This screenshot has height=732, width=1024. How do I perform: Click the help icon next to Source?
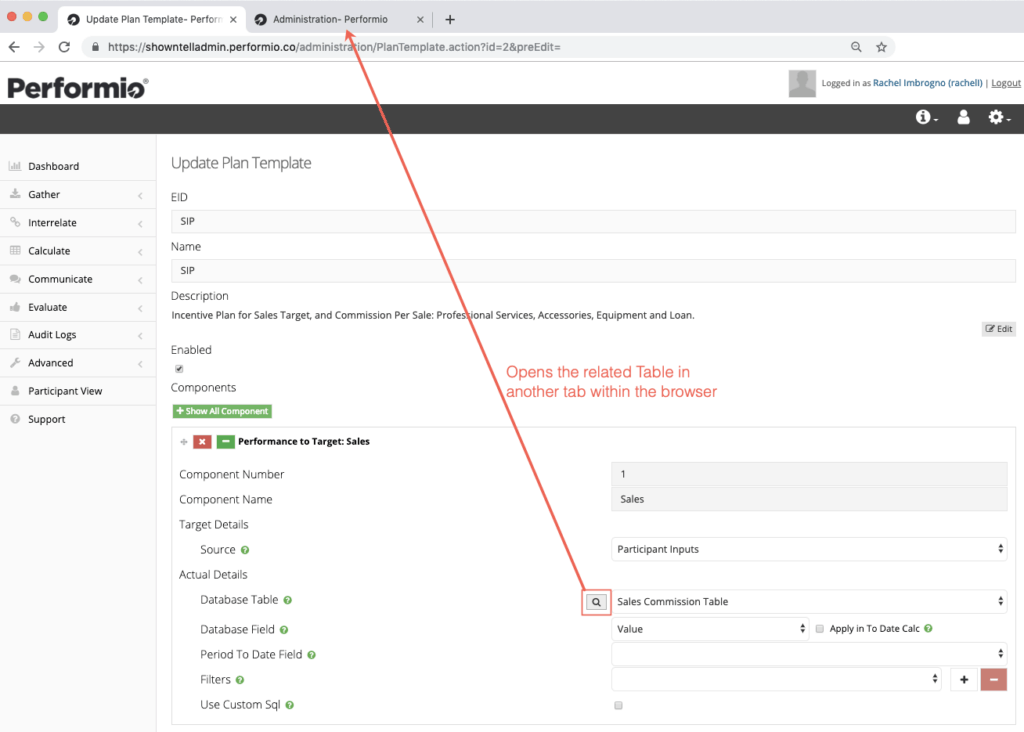[x=245, y=550]
